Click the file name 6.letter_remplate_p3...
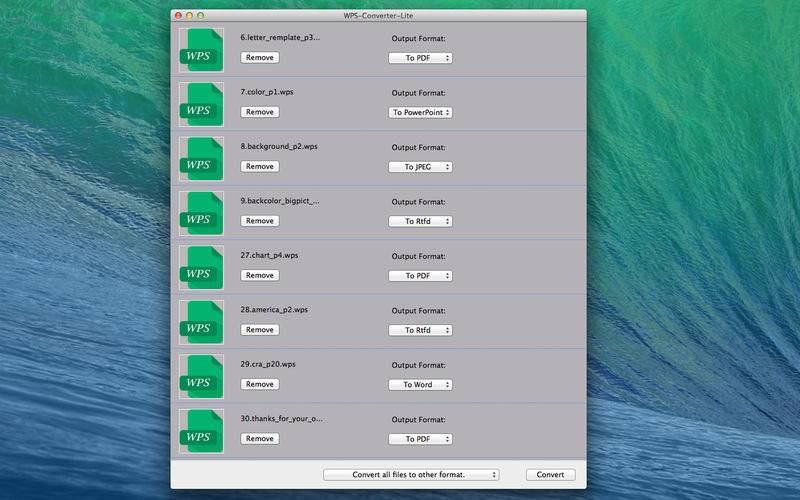 pyautogui.click(x=280, y=37)
